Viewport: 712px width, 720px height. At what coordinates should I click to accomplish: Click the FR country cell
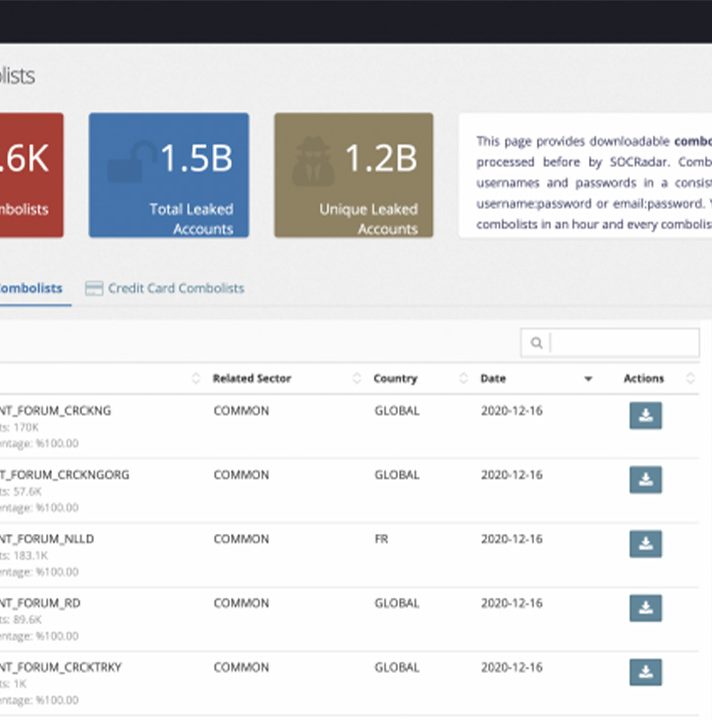[381, 539]
